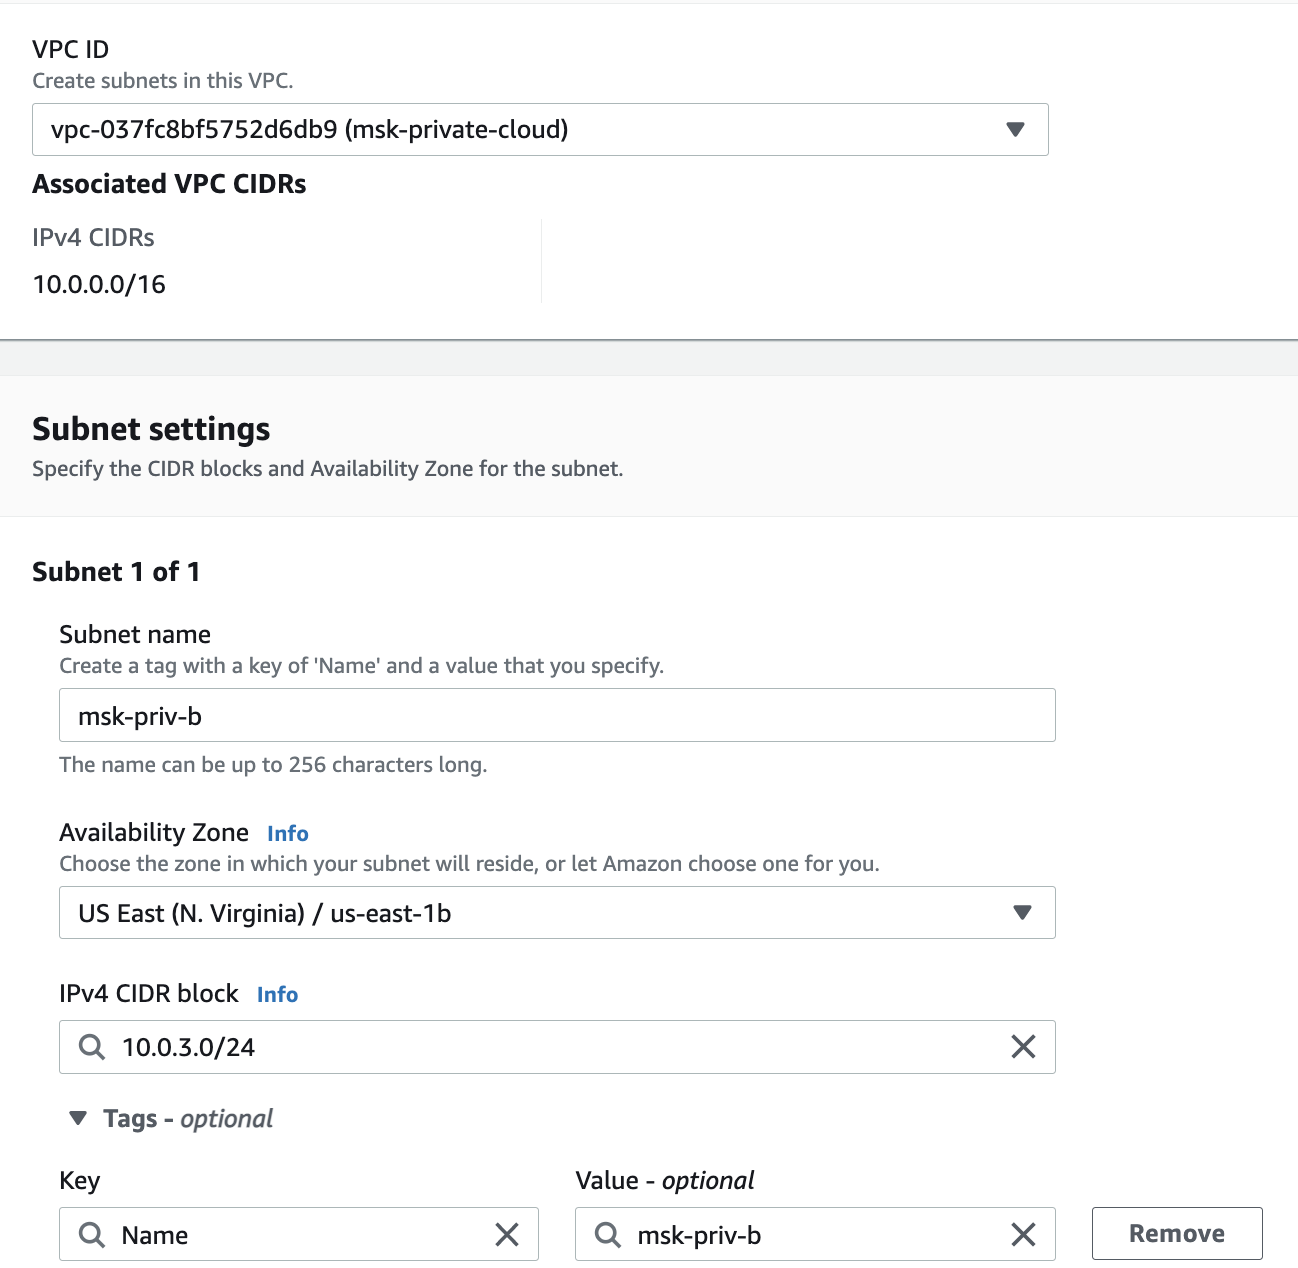1298x1268 pixels.
Task: Open the Availability Zone dropdown
Action: click(x=540, y=913)
